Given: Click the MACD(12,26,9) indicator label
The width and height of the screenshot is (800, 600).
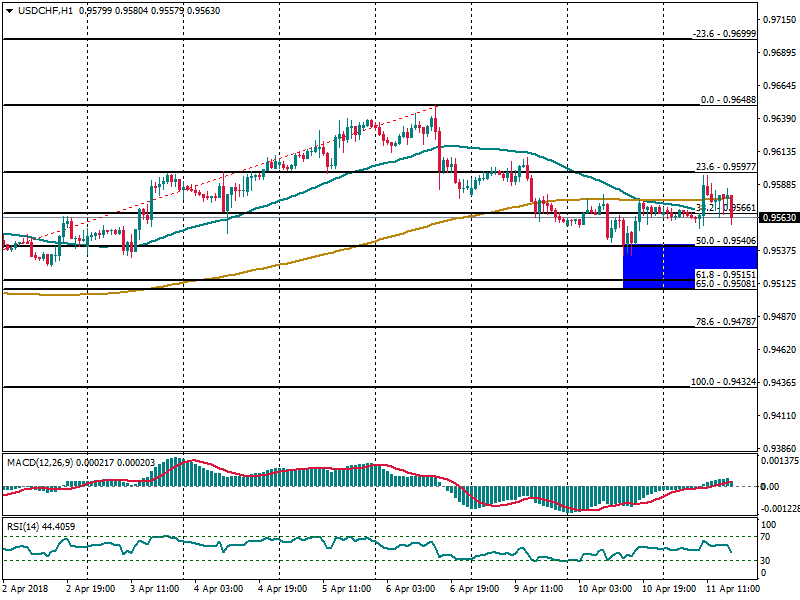Looking at the screenshot, I should pyautogui.click(x=38, y=462).
